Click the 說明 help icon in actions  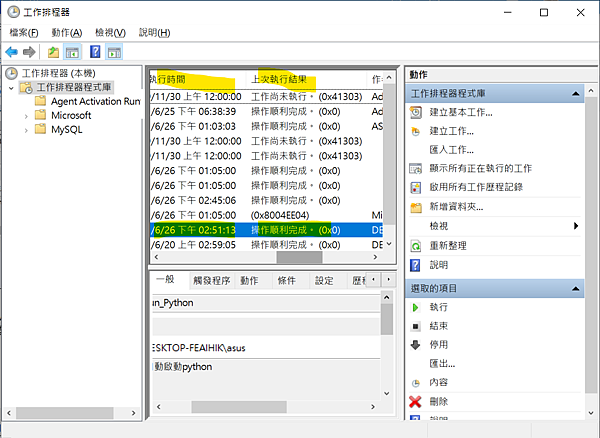coord(415,265)
